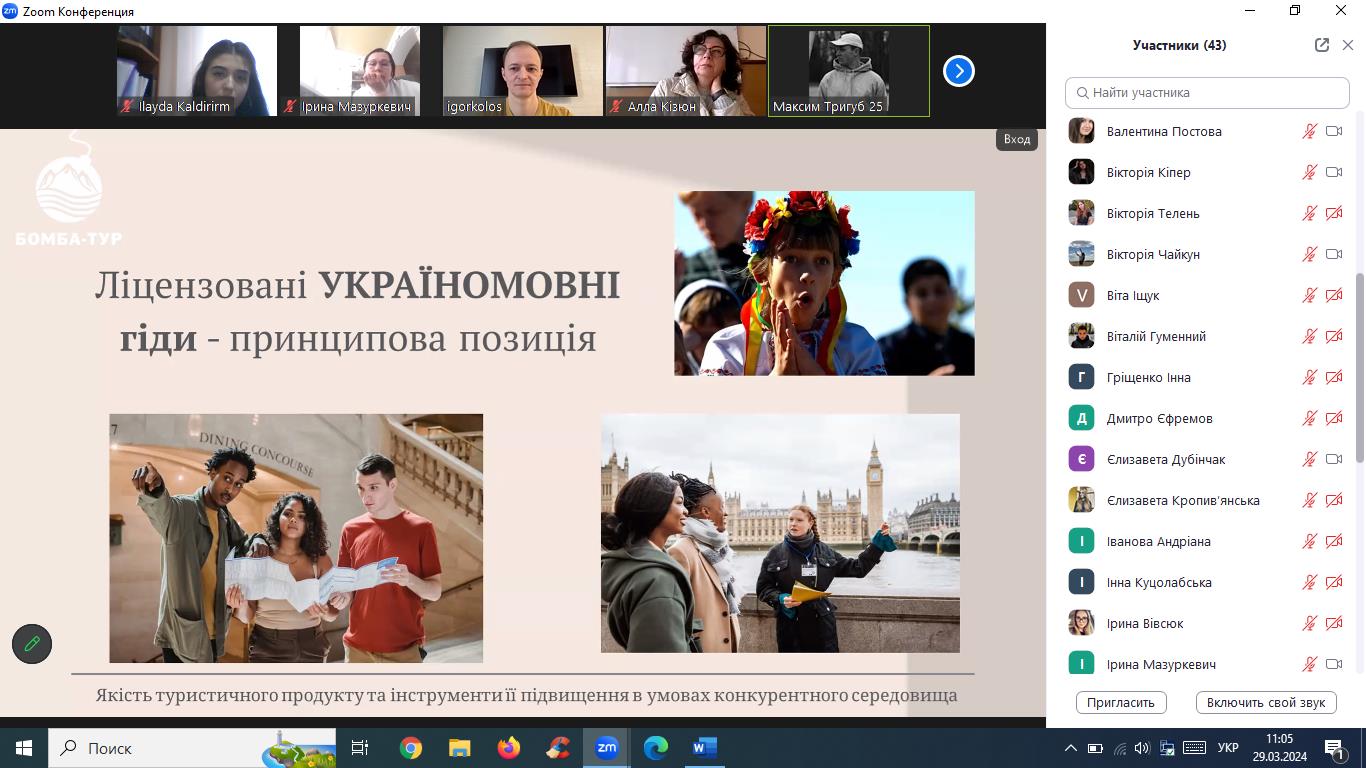Click the Вход label on the shared screen

pyautogui.click(x=1016, y=139)
